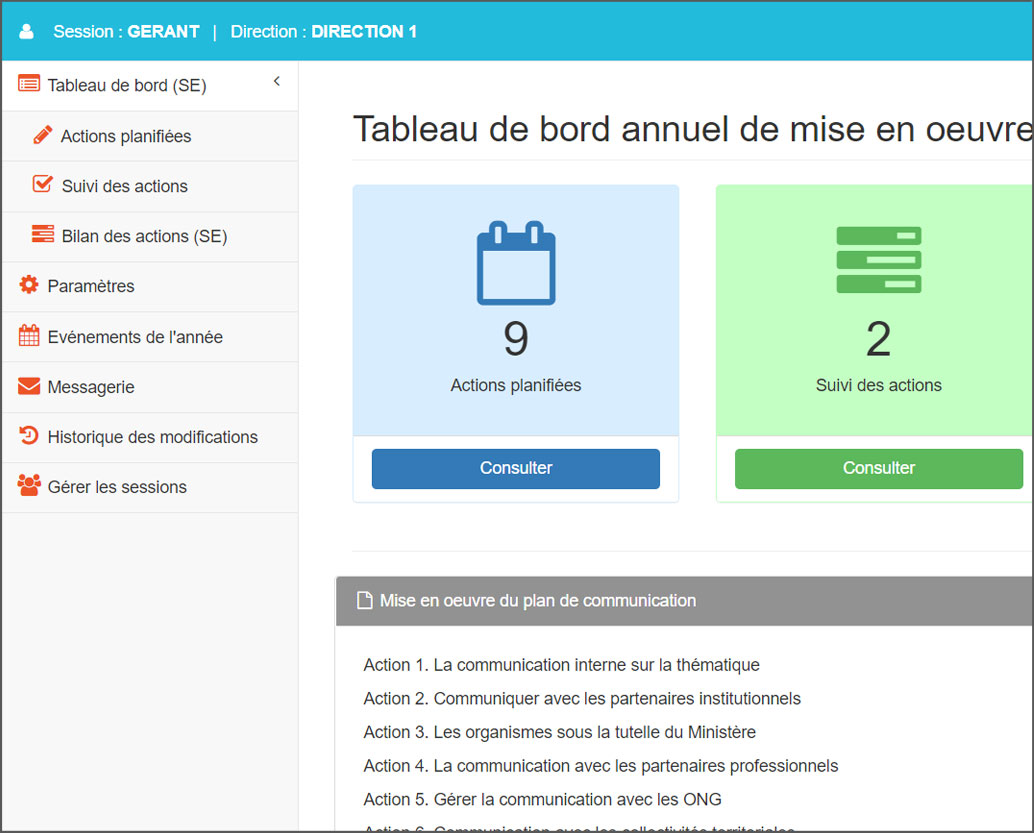
Task: Open Tableau de bord (SE) menu
Action: coord(150,86)
